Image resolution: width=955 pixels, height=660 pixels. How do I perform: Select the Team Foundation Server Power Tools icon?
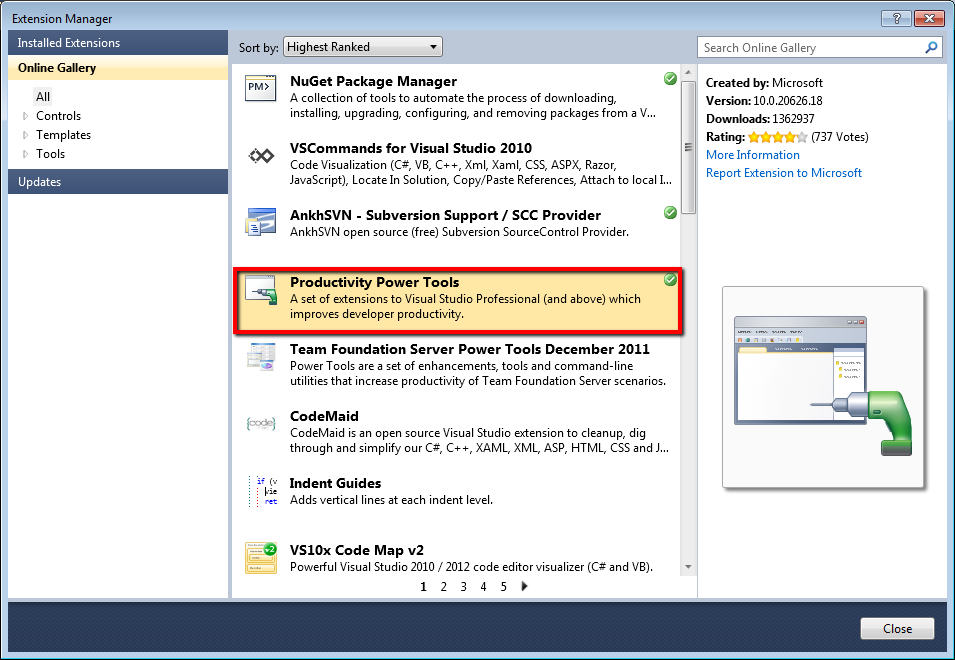coord(260,357)
